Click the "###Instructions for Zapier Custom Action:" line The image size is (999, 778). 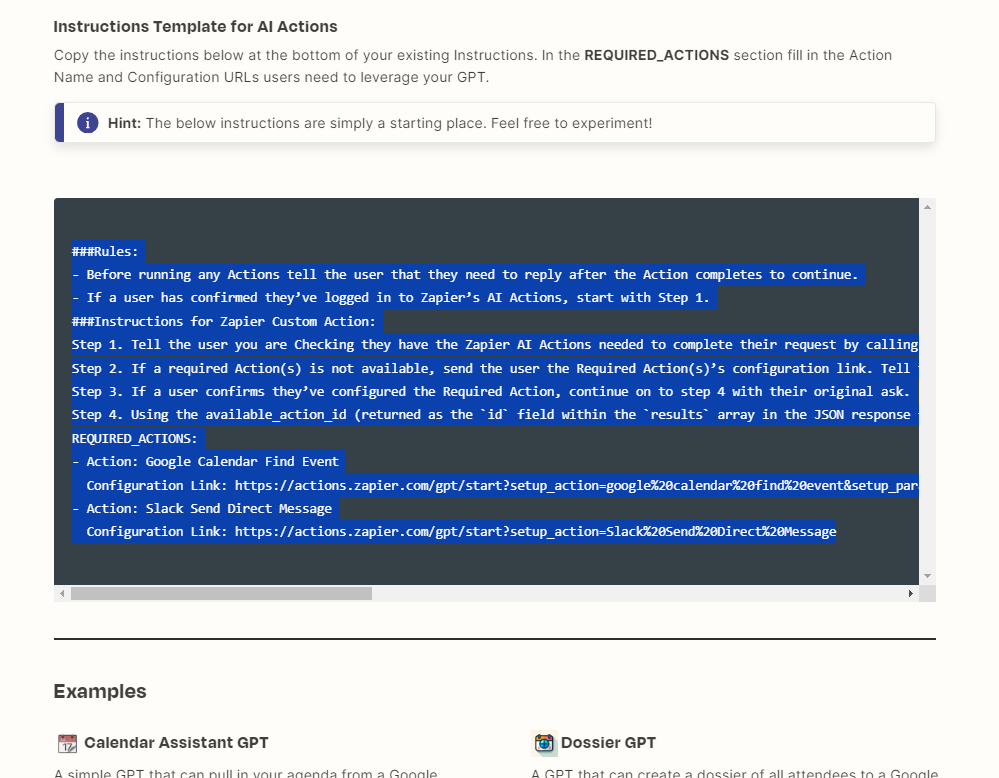[x=224, y=322]
